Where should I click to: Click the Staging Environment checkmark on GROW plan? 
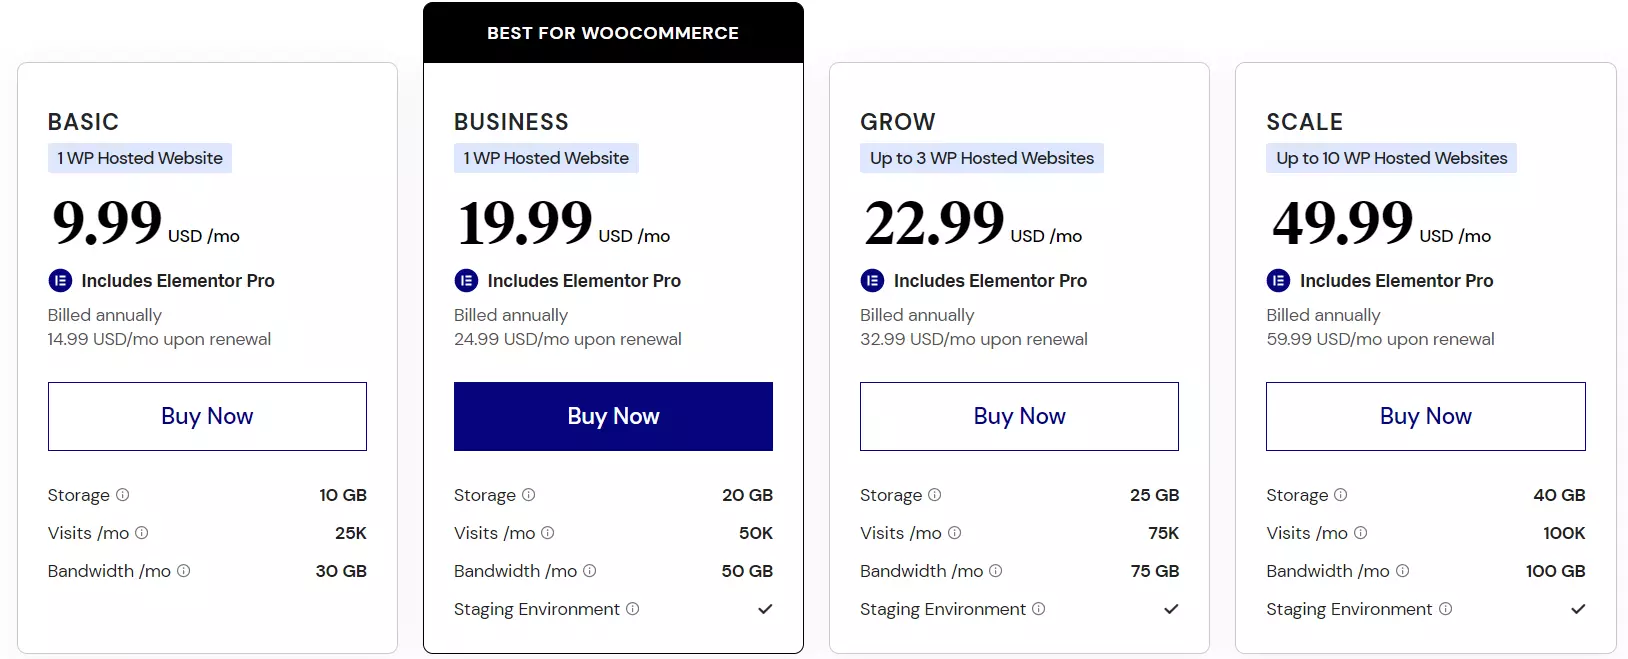(x=1171, y=608)
